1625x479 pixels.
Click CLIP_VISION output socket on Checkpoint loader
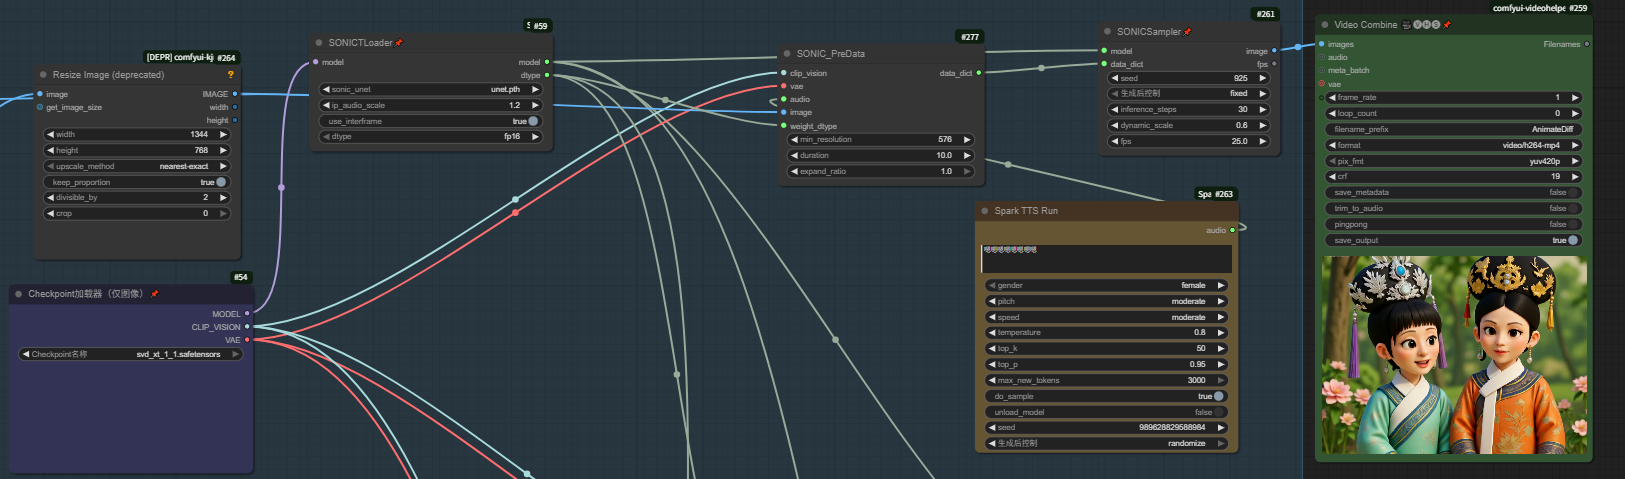(247, 327)
